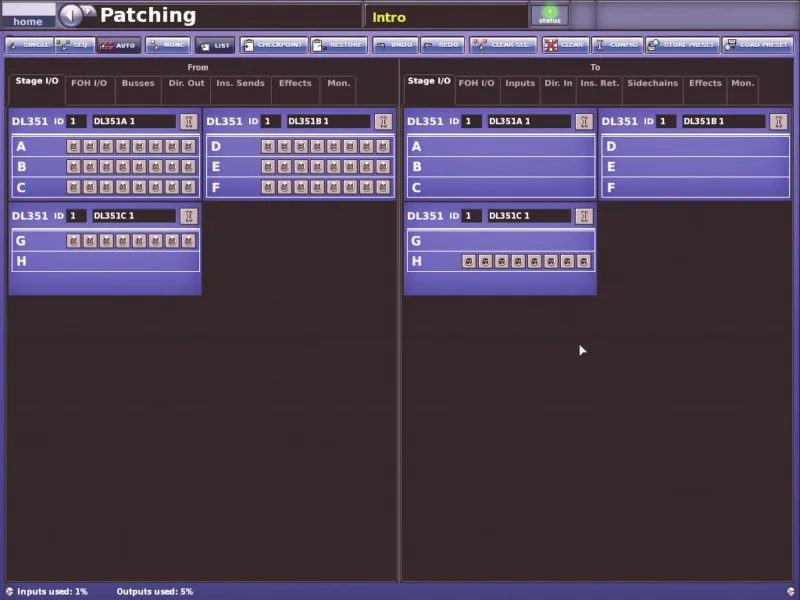Click the CHECKPOINT button
This screenshot has width=800, height=600.
[274, 45]
